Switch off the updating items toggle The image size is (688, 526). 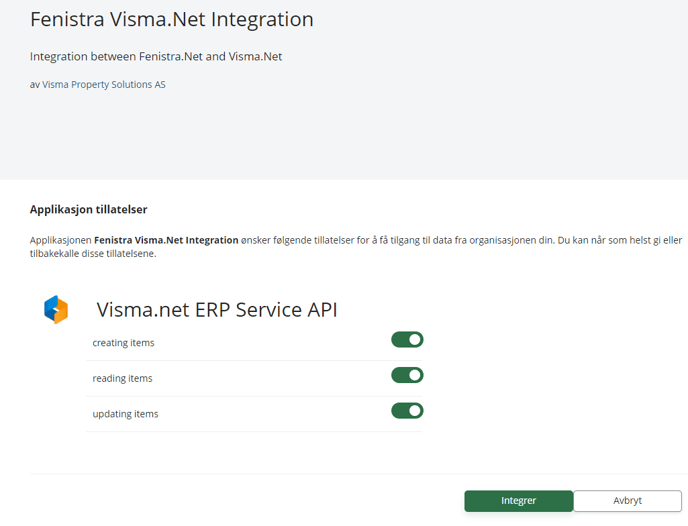pyautogui.click(x=407, y=411)
